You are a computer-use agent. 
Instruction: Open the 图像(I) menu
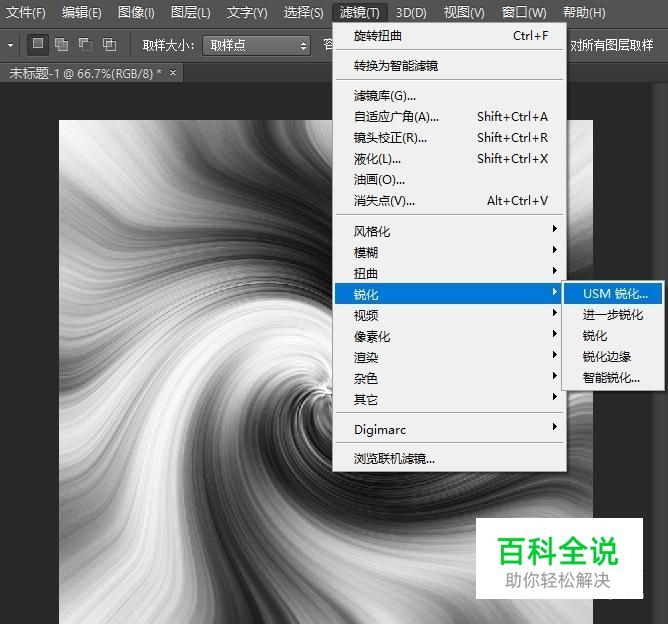136,13
